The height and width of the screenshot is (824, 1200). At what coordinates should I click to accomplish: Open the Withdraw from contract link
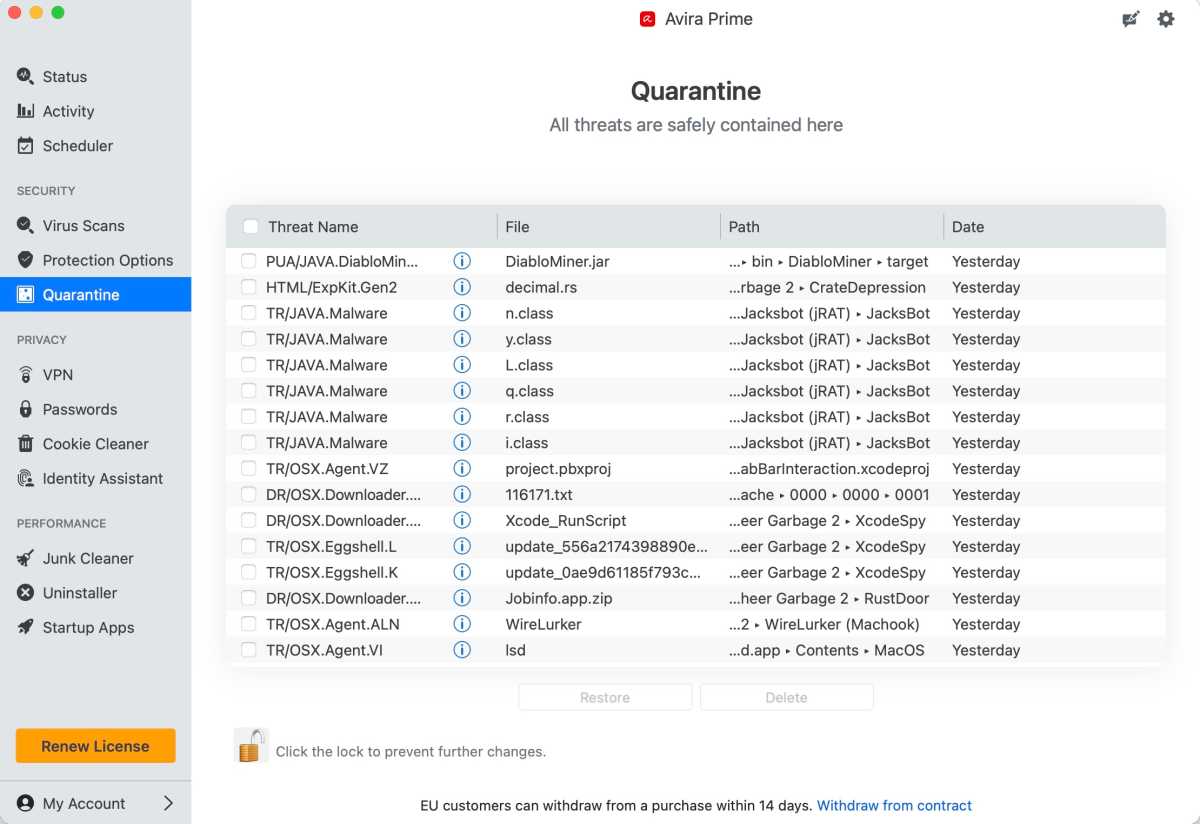(x=894, y=805)
